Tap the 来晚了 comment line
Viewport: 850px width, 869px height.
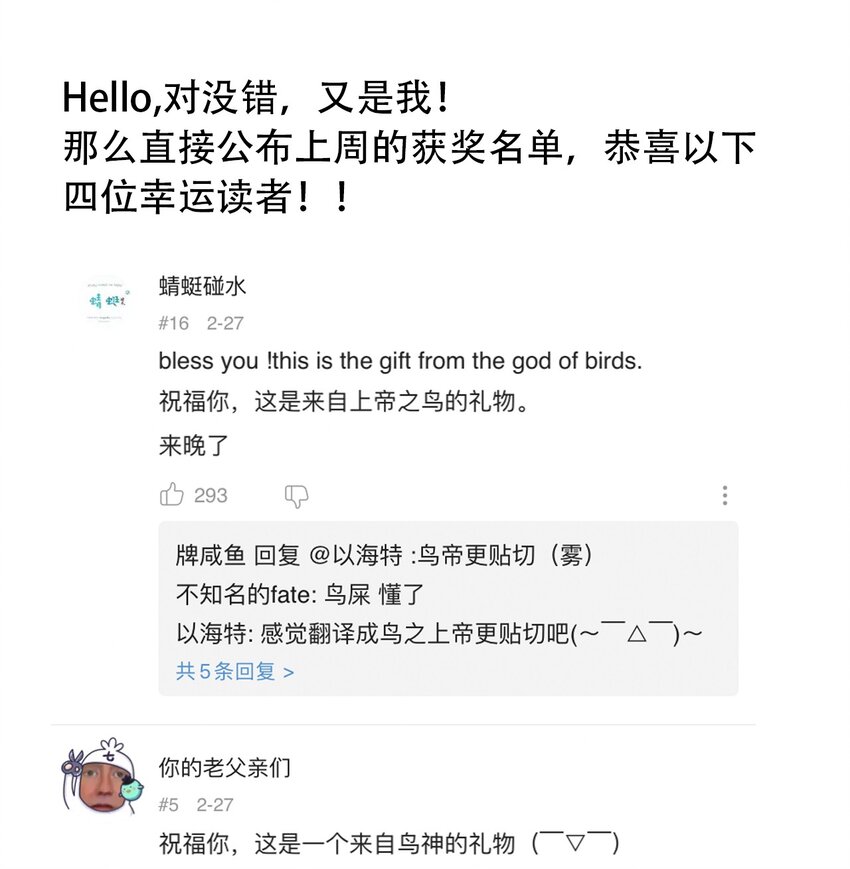click(x=194, y=446)
